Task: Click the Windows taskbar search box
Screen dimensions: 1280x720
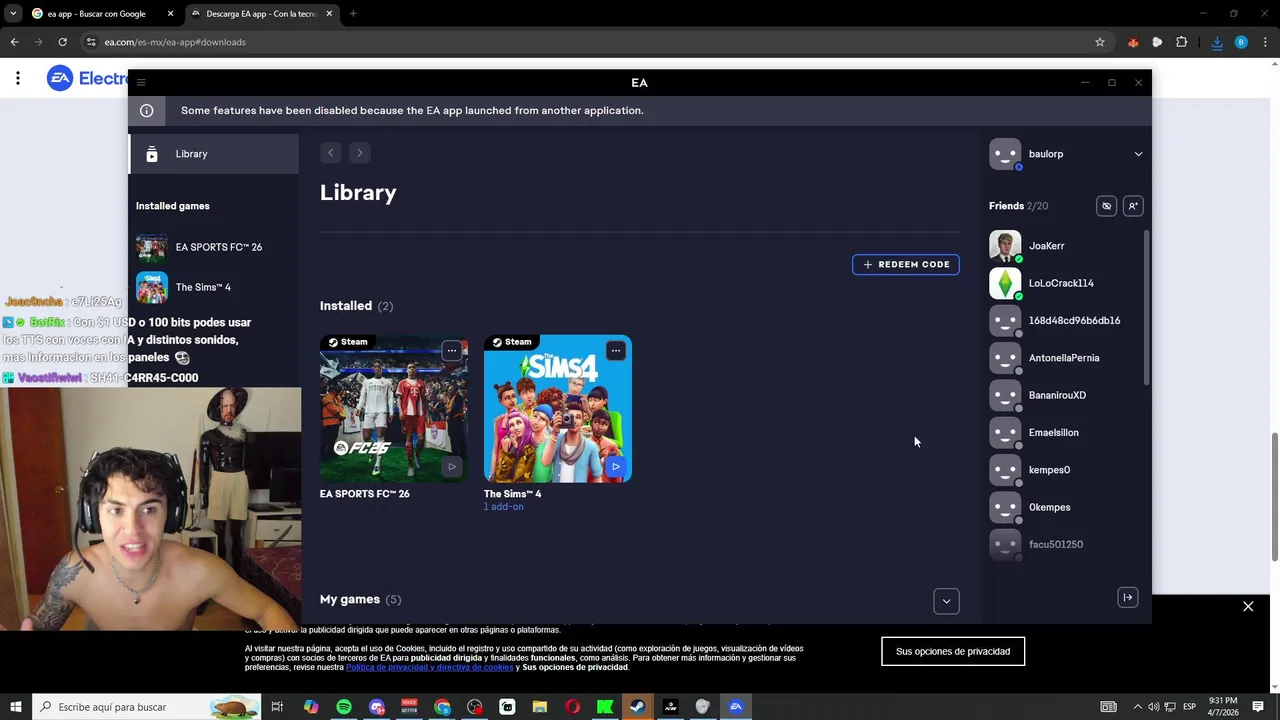Action: (146, 707)
